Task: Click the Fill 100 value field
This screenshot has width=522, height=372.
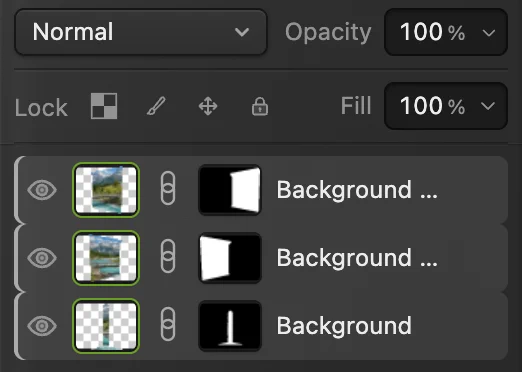Action: pos(432,106)
